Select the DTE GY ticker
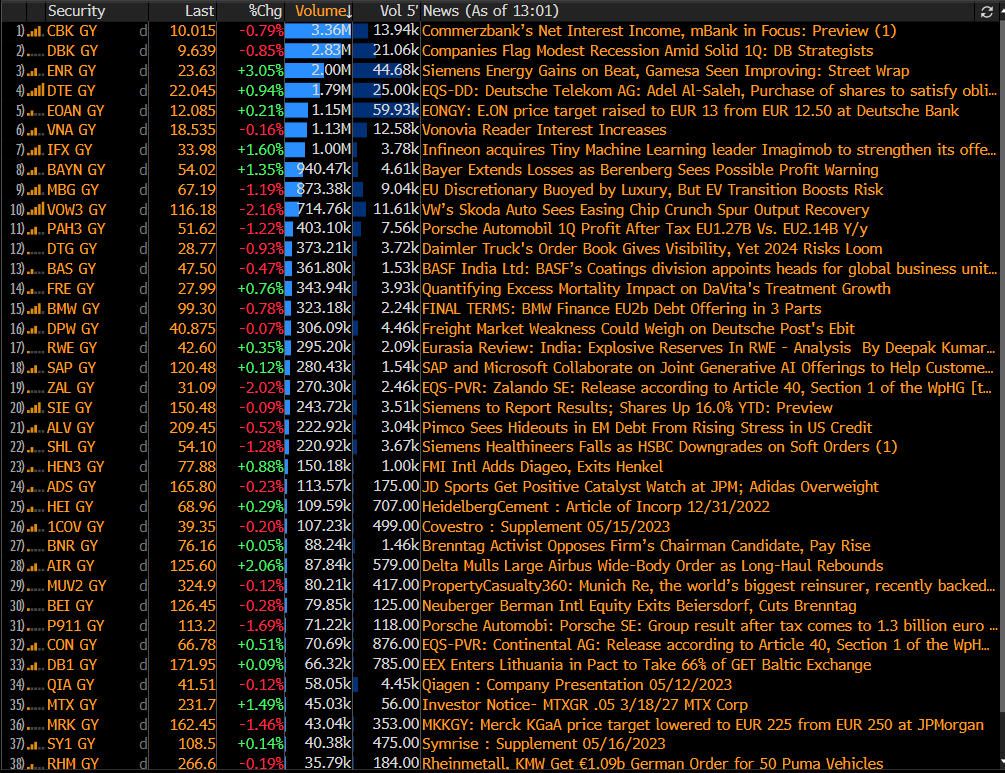The width and height of the screenshot is (1005, 773). 71,91
